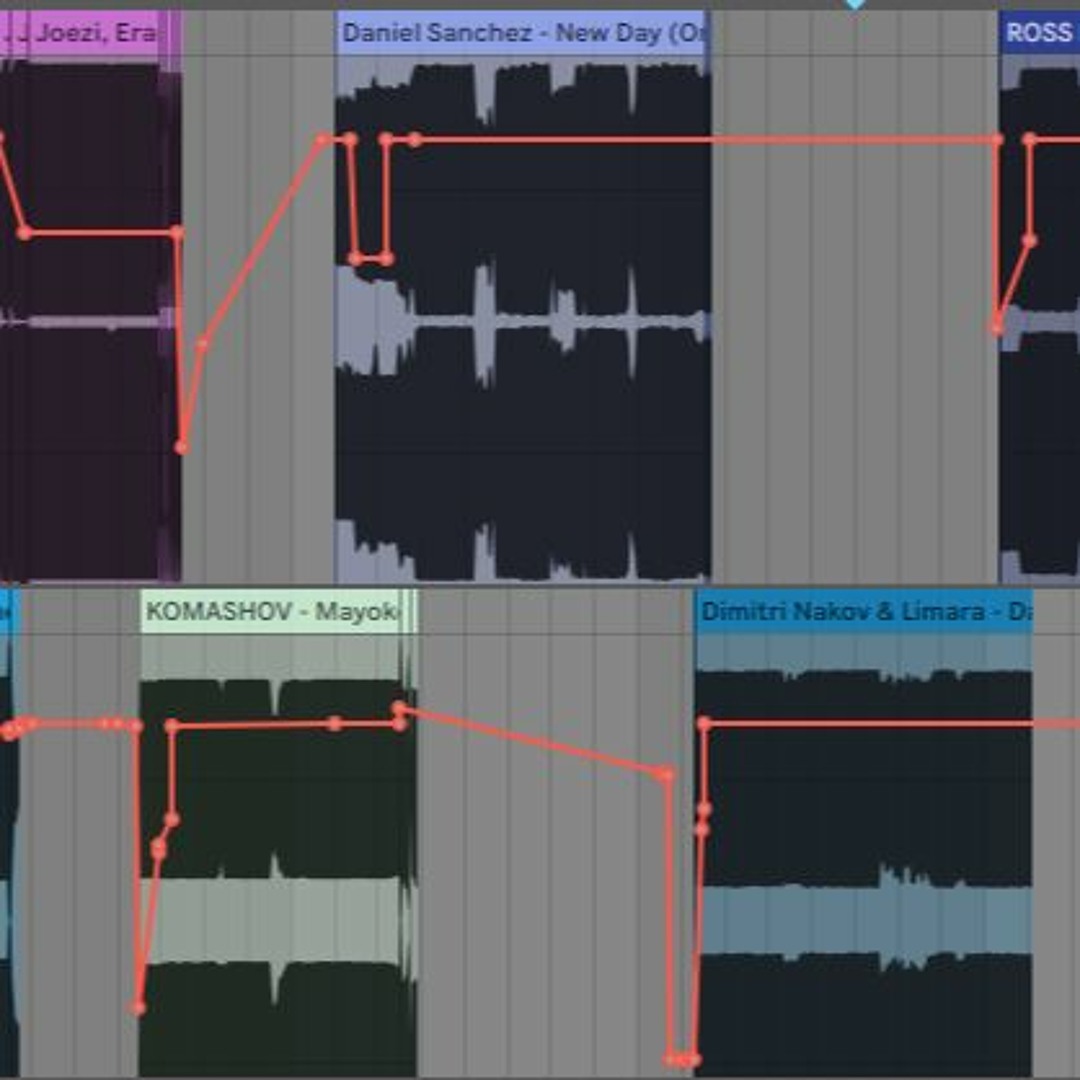
Task: Select the lowest automation breakpoint at the KOMASHOV clip start
Action: click(x=138, y=1008)
